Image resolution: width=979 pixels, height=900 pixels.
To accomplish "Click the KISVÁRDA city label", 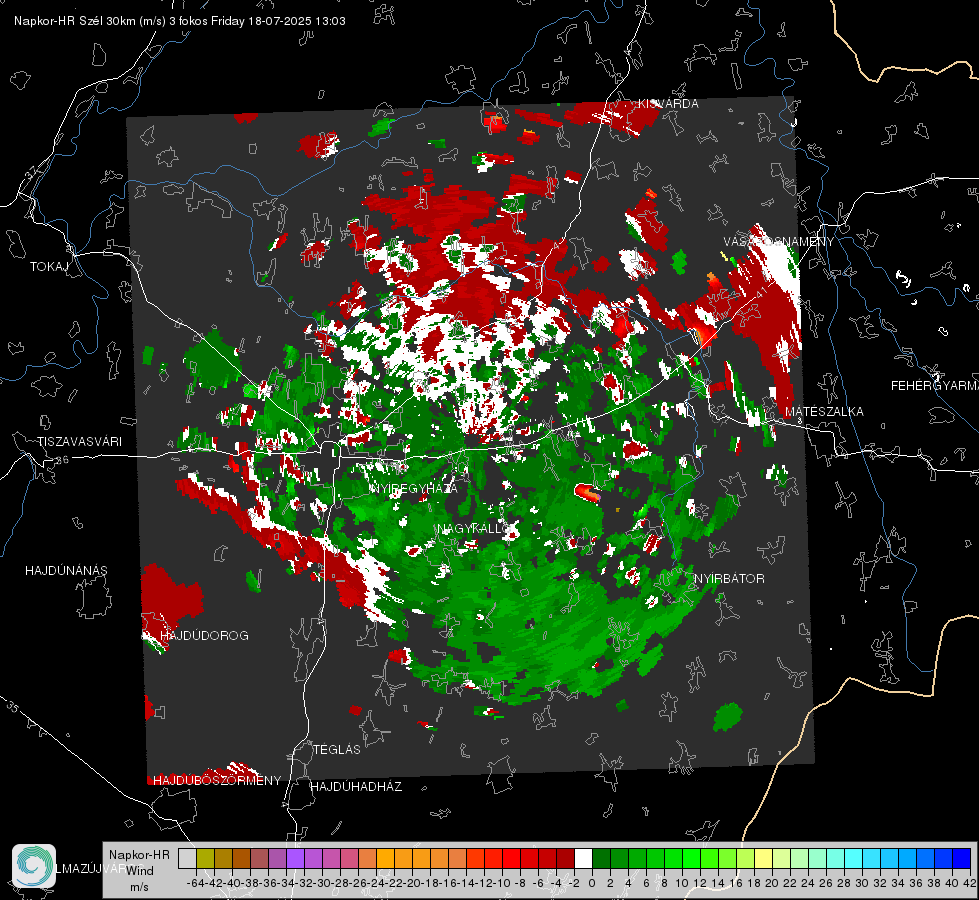I will tap(668, 104).
